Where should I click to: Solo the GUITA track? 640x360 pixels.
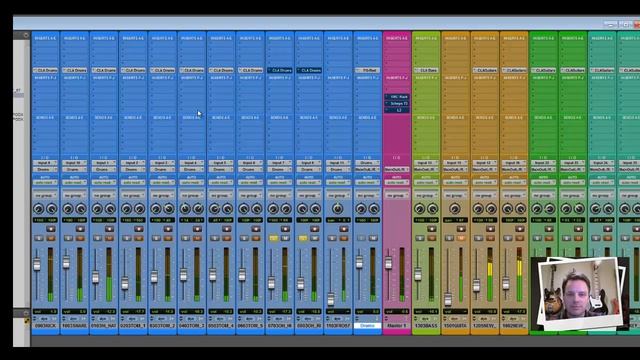pyautogui.click(x=449, y=238)
